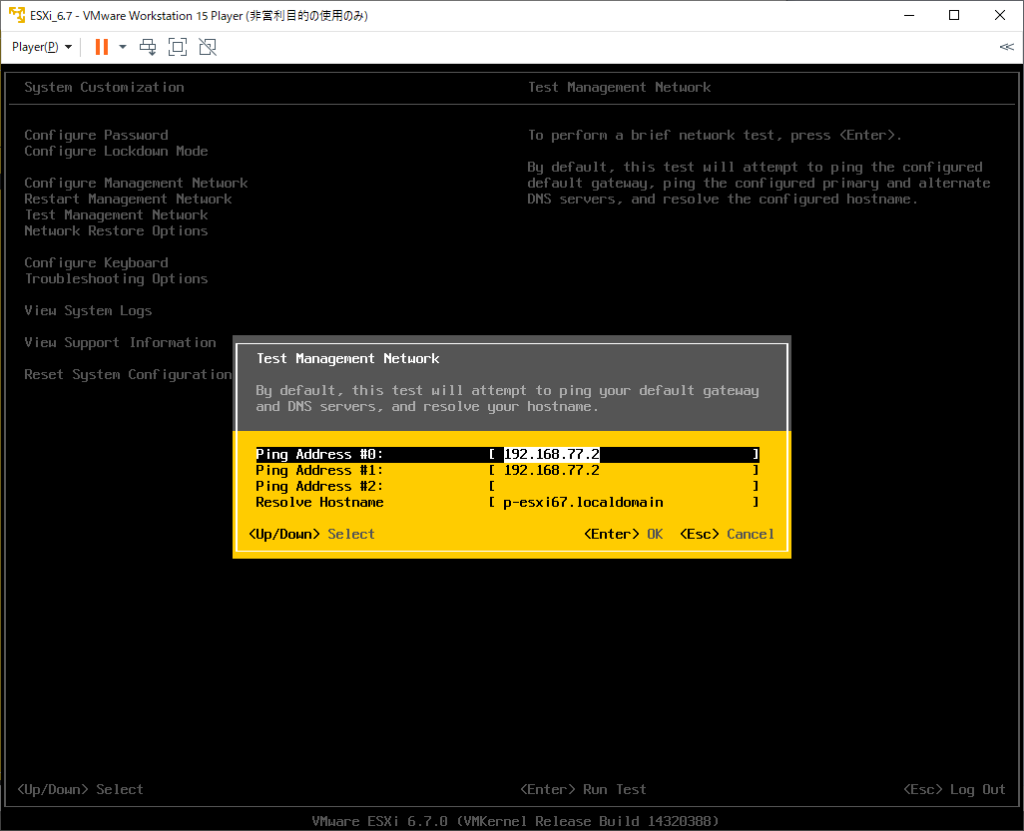Select View System Logs entry
Viewport: 1024px width, 831px height.
(x=88, y=311)
